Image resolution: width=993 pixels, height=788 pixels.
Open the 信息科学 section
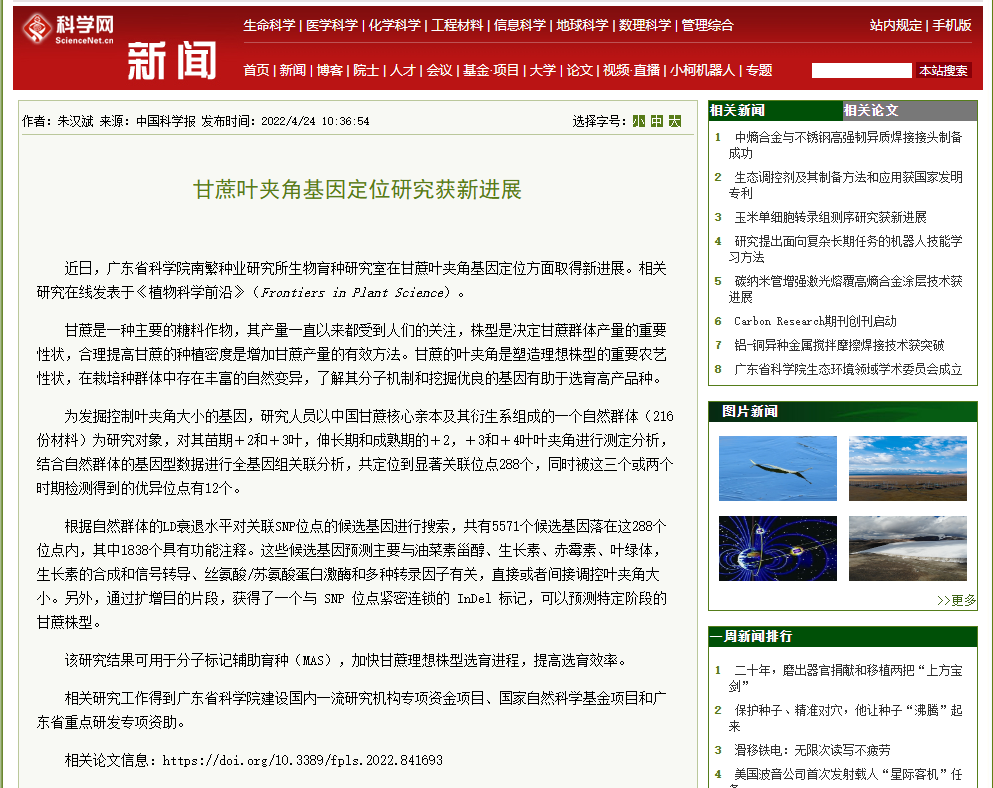[520, 25]
